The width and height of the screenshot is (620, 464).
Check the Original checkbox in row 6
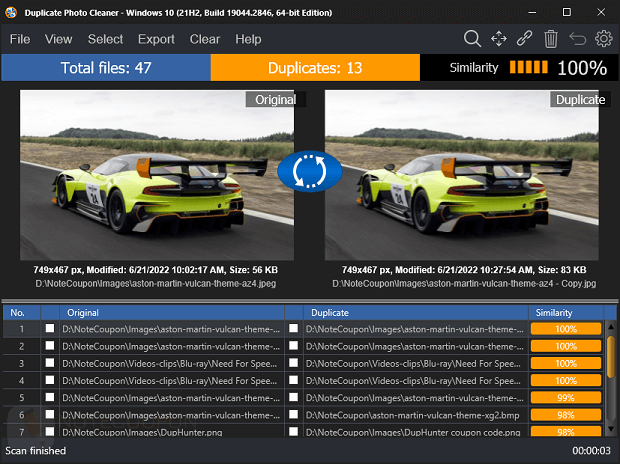(x=50, y=415)
